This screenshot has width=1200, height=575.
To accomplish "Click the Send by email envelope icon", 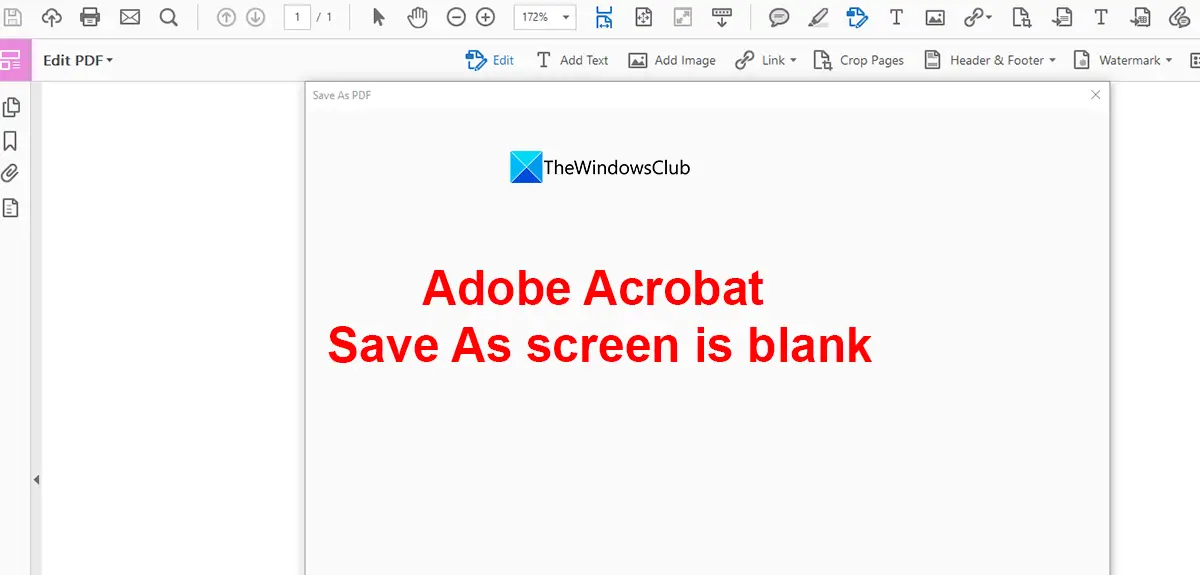I will [x=129, y=17].
